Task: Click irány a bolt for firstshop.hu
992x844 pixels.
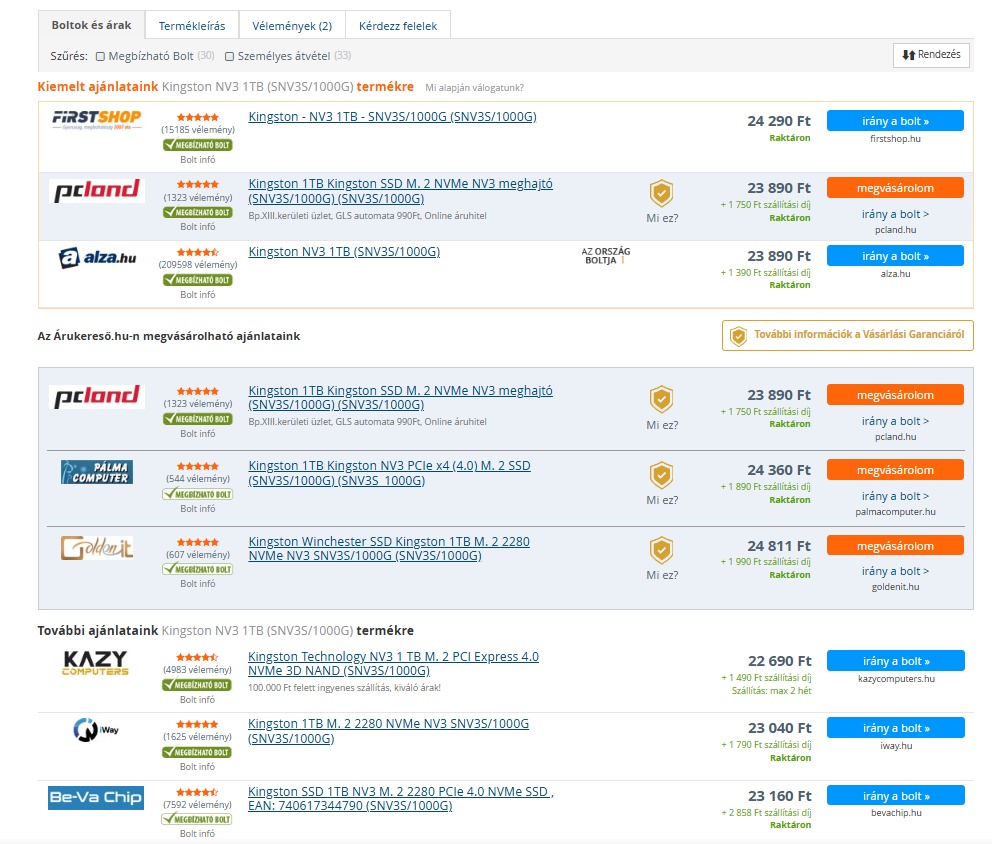Action: pos(895,121)
